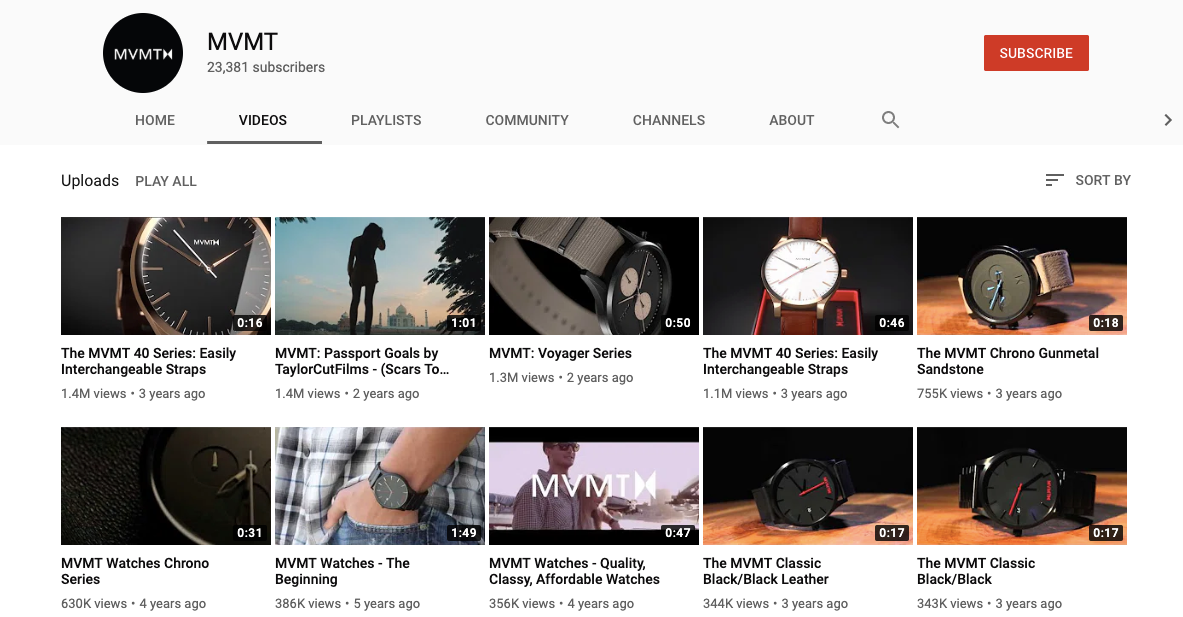Viewport: 1183px width, 617px height.
Task: Open the Quality, Classy, Affordable Watches thumbnail
Action: [594, 486]
